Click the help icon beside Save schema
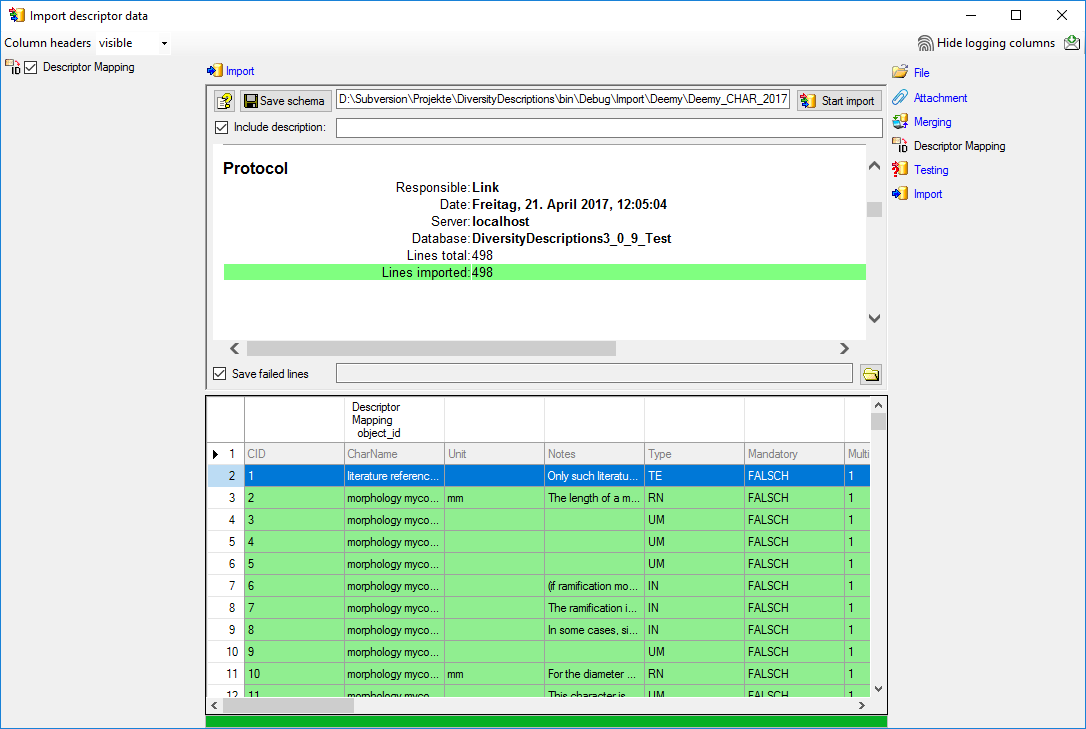Viewport: 1086px width, 729px height. pos(225,101)
